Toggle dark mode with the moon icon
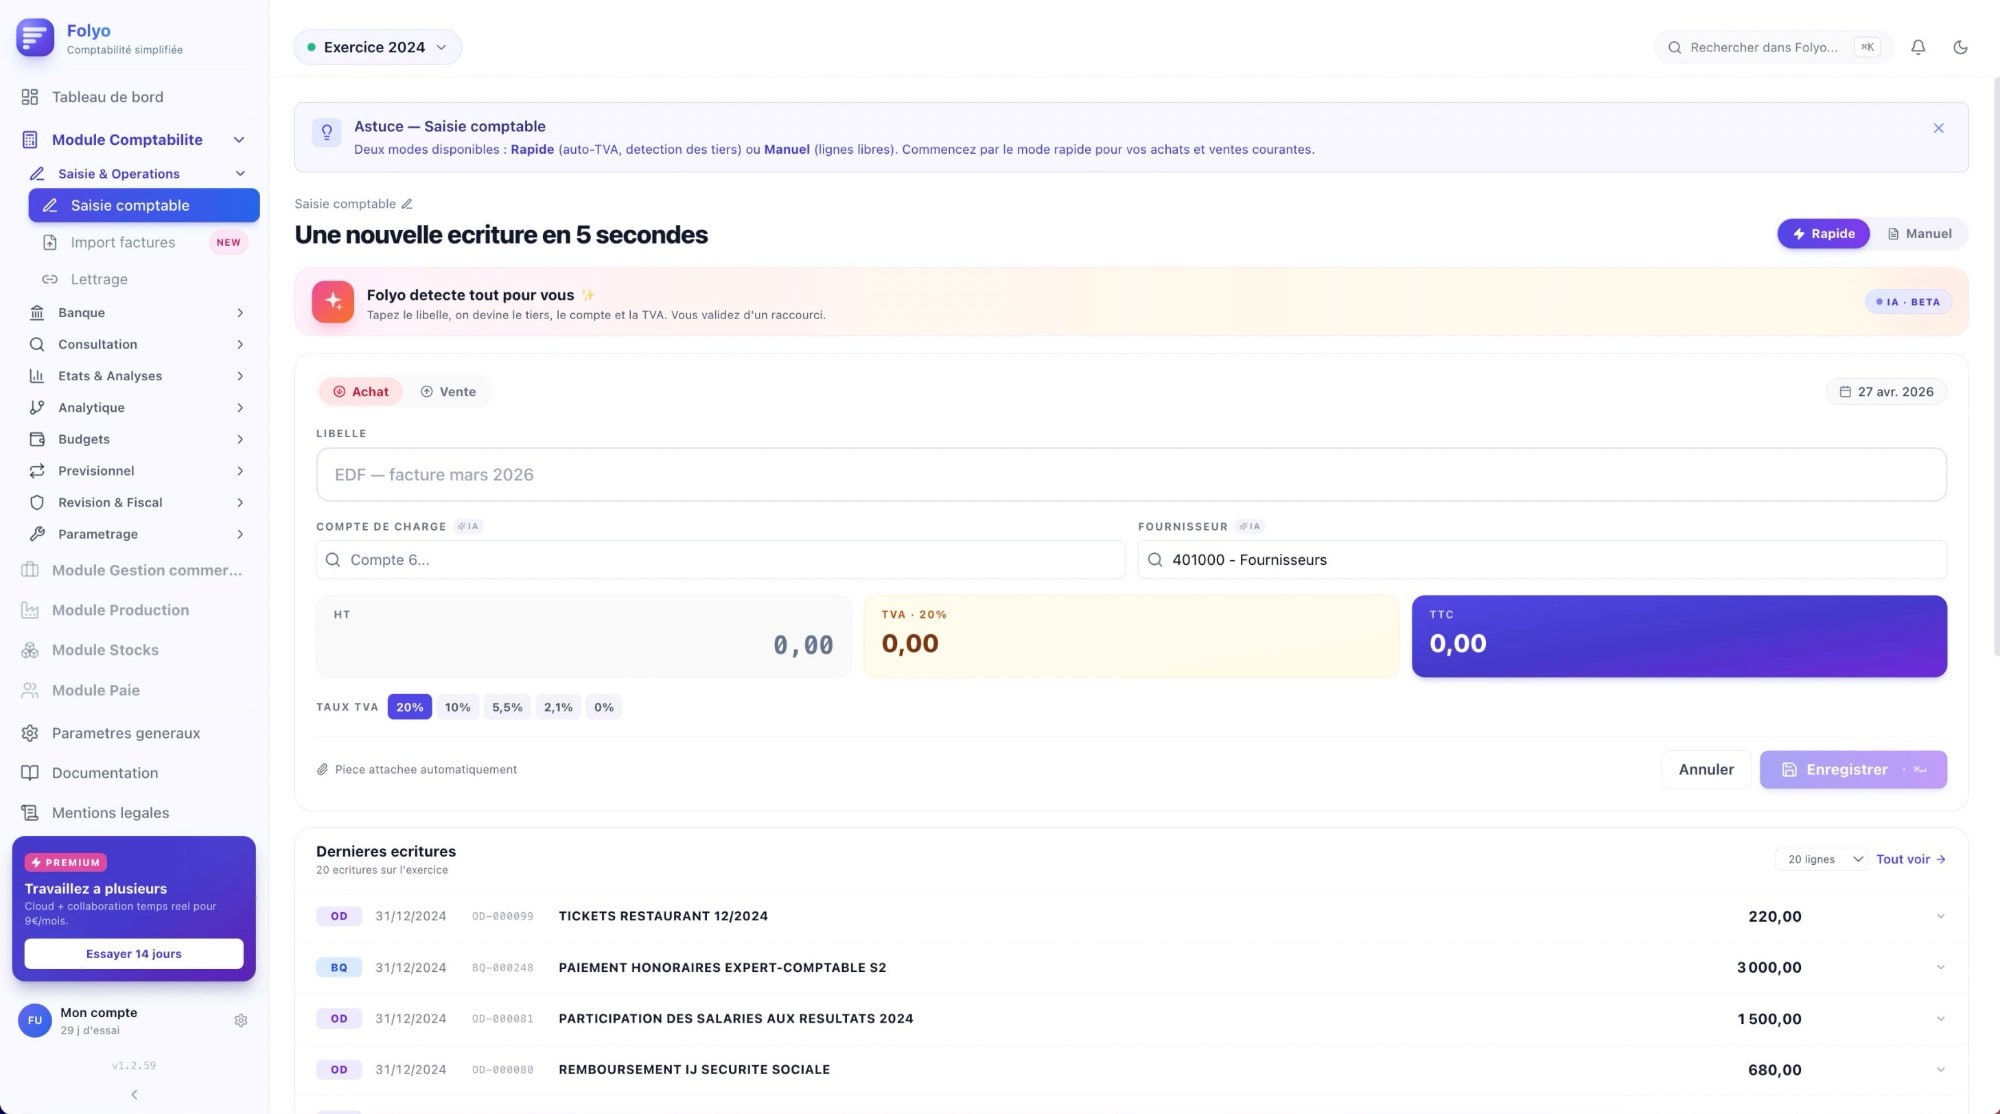 click(1961, 47)
